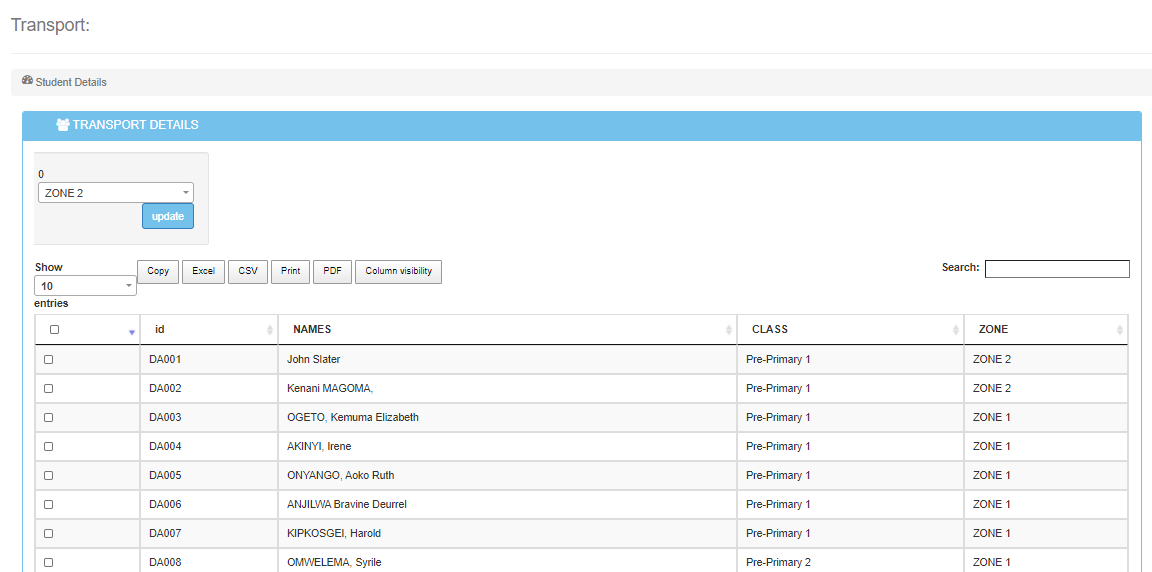Click the Student Details dashboard icon
This screenshot has width=1152, height=572.
pyautogui.click(x=27, y=81)
